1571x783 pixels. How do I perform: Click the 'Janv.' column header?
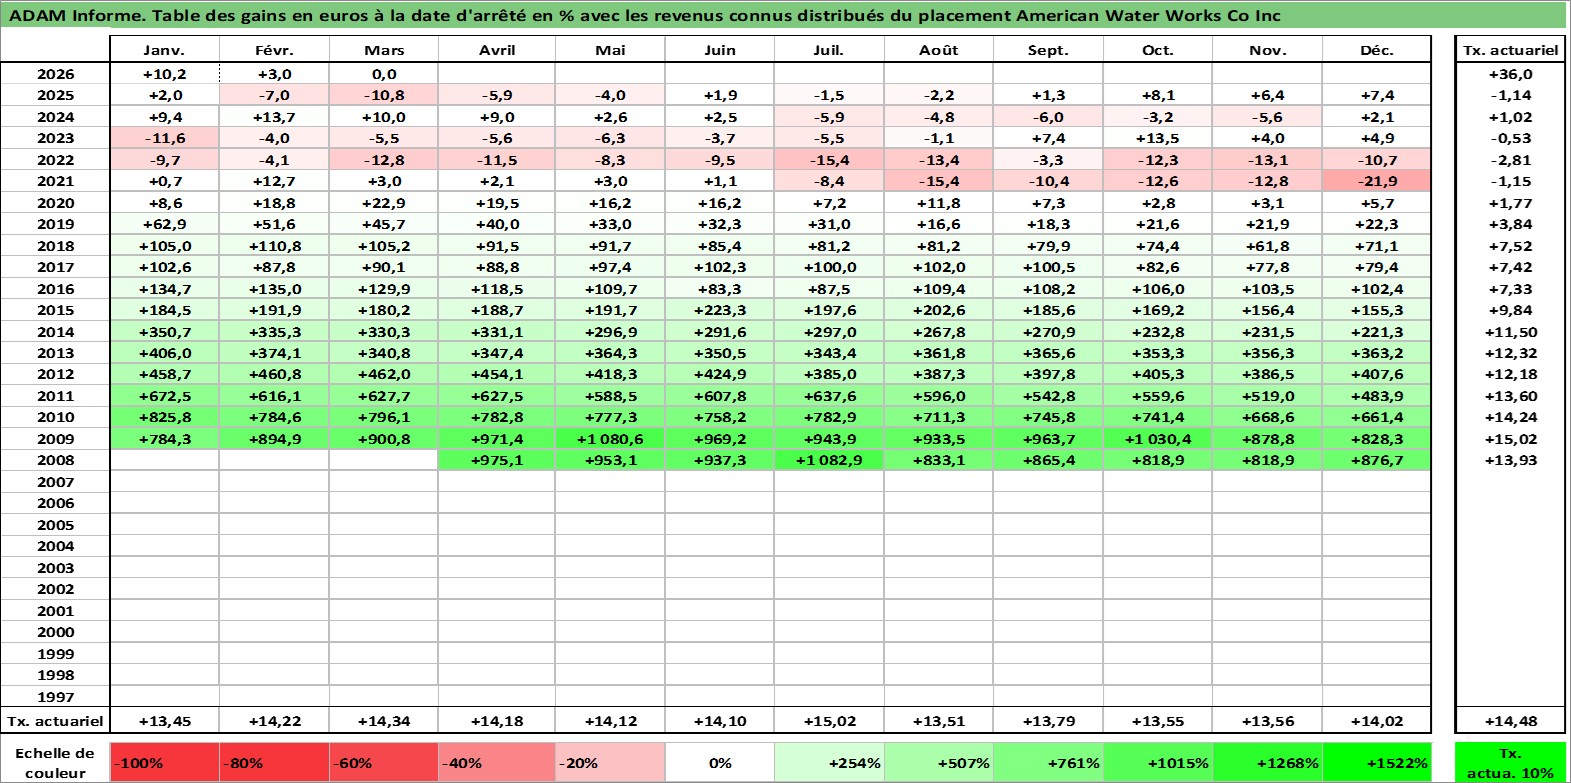click(x=165, y=50)
